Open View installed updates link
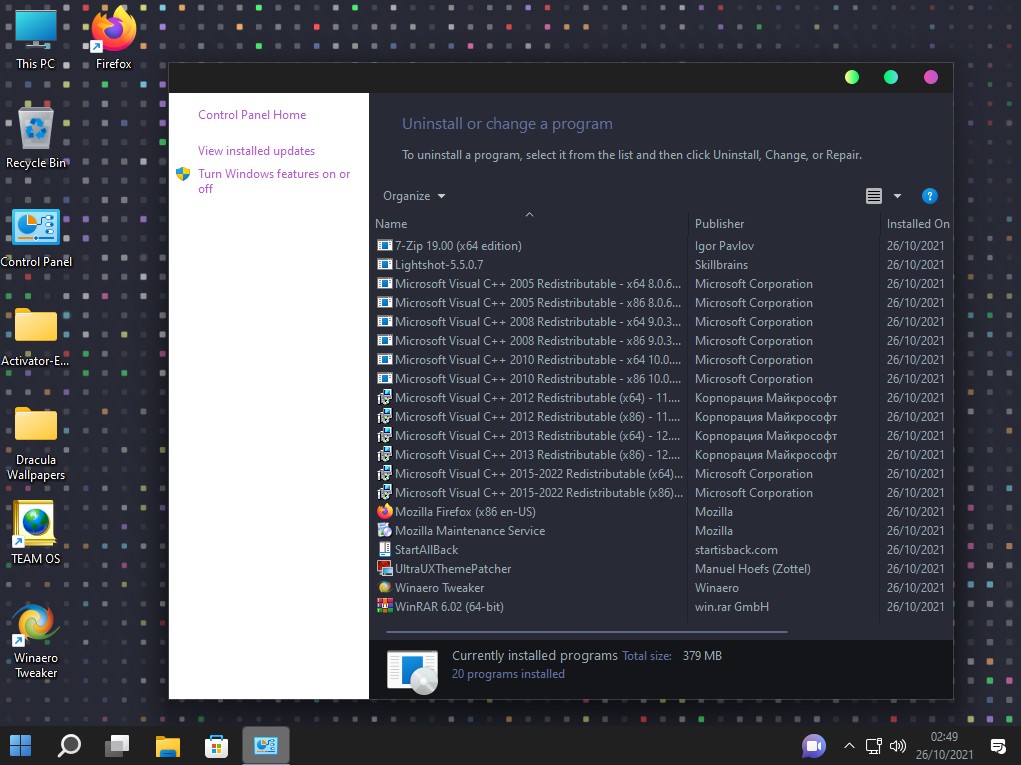This screenshot has height=765, width=1021. (x=257, y=150)
